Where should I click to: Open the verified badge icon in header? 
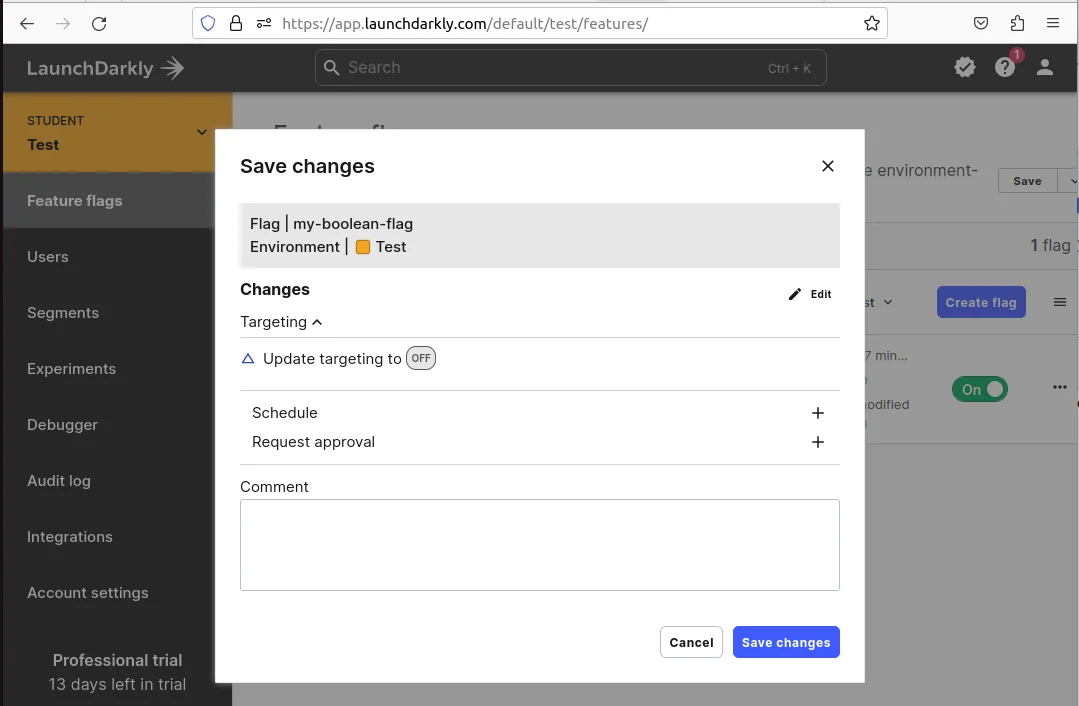[965, 67]
